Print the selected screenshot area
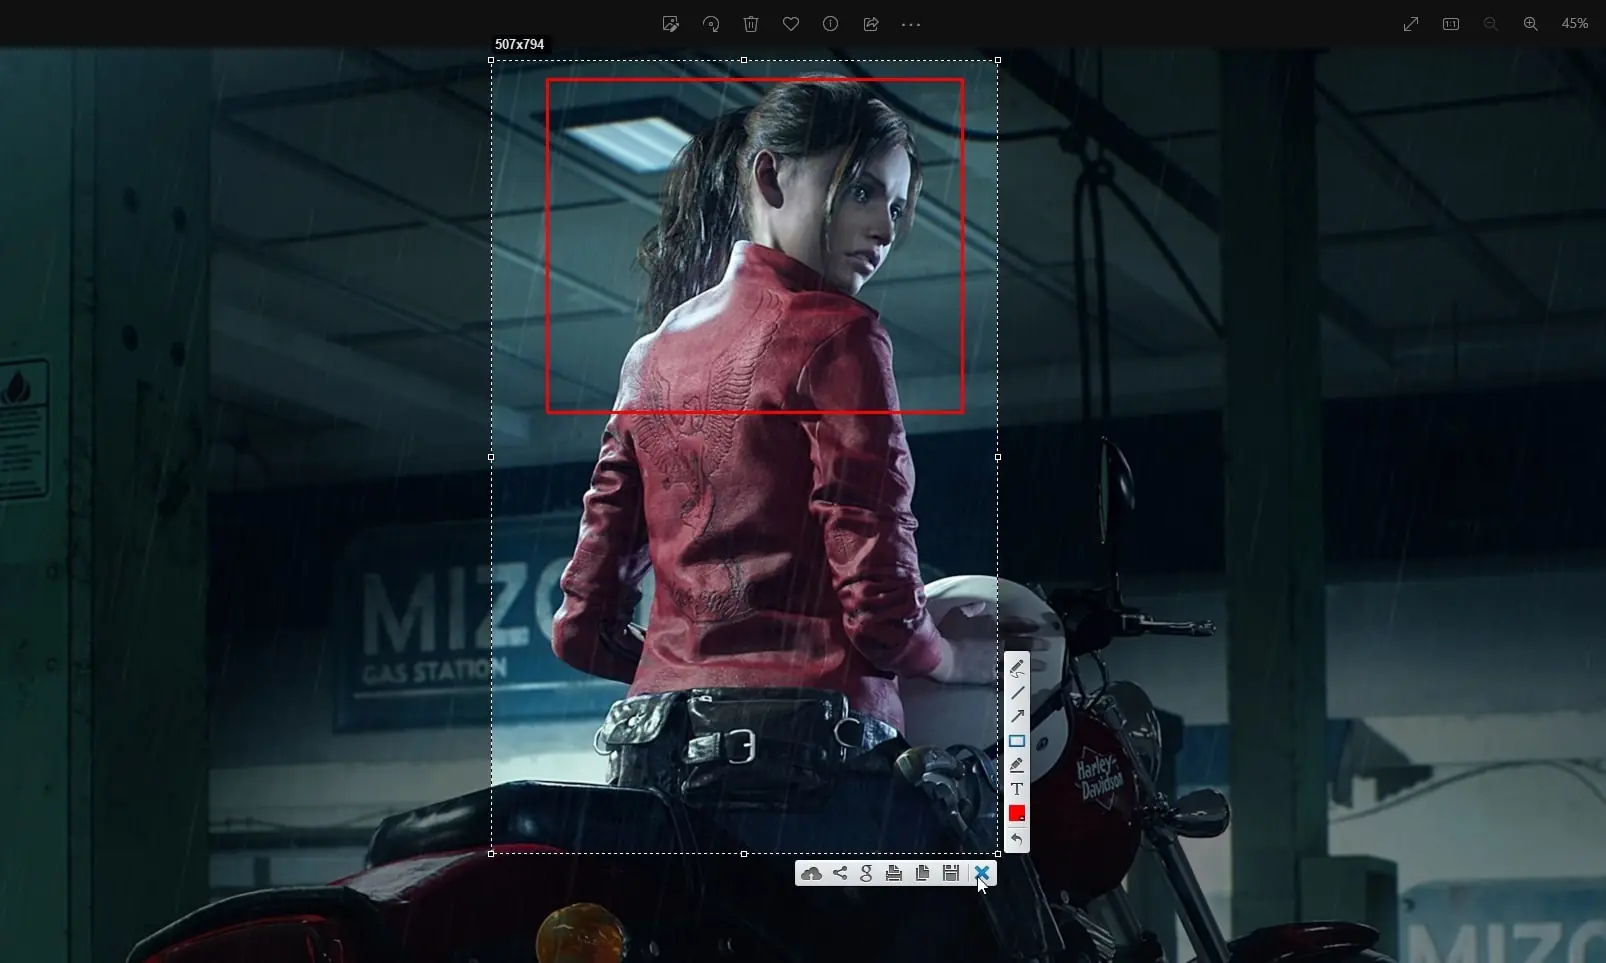1606x963 pixels. pyautogui.click(x=894, y=873)
